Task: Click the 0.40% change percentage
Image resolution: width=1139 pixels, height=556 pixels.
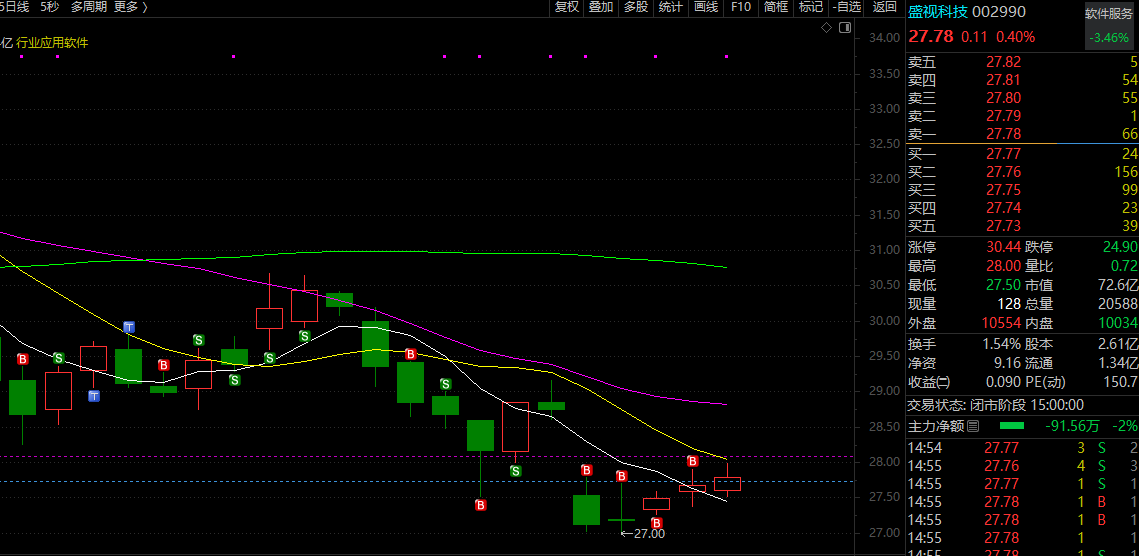Action: [x=1016, y=37]
